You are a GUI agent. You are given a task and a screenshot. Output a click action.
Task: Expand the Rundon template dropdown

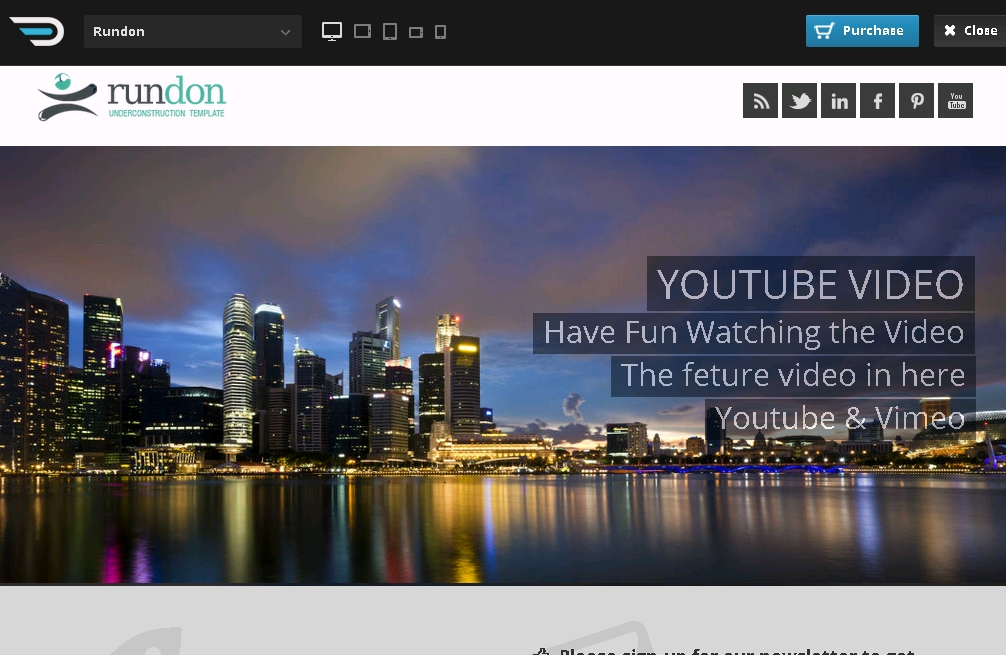pos(193,32)
